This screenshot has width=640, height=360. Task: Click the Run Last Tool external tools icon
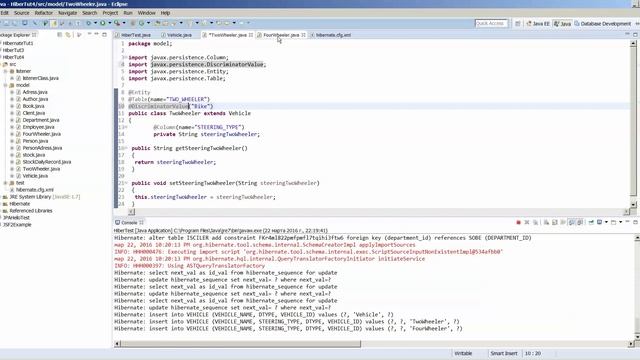coord(117,23)
